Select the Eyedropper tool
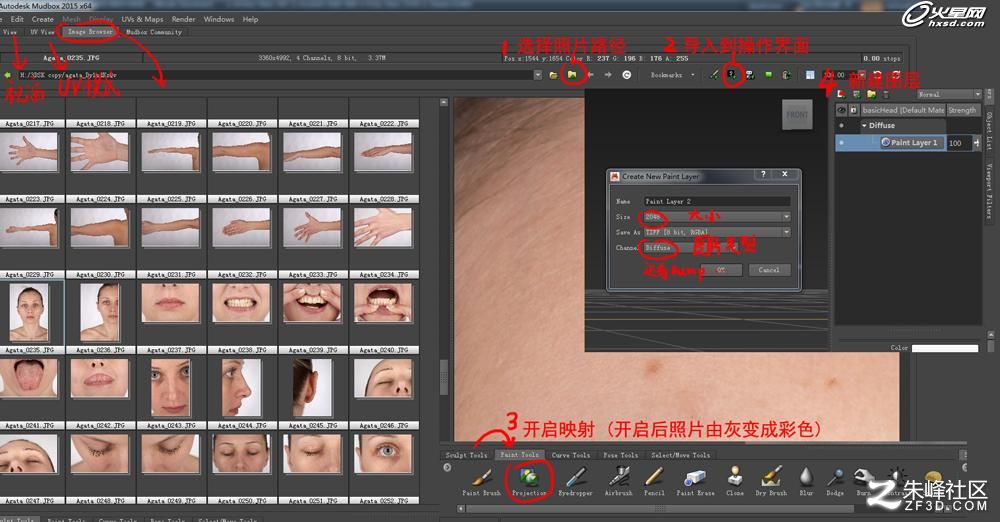 (x=575, y=482)
